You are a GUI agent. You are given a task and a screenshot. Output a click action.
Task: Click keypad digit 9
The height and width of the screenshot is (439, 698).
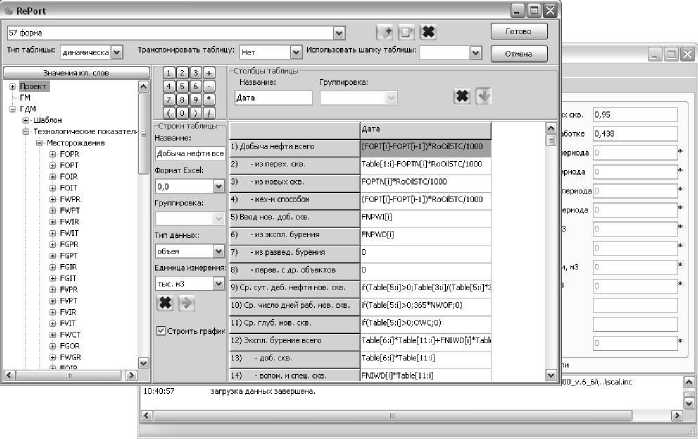click(196, 100)
